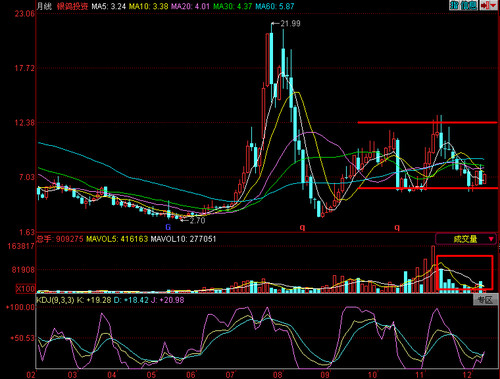Click the 2.70 low price annotation
The image size is (500, 379).
click(197, 220)
